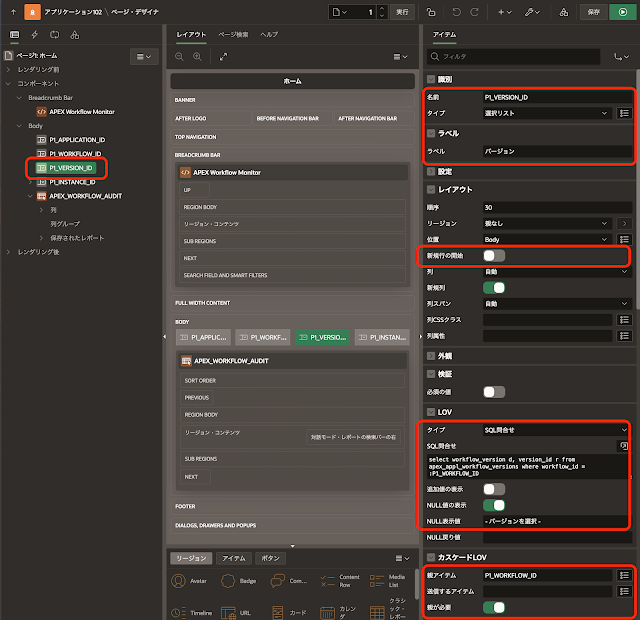
Task: Expand the レンダリング後 tree node
Action: click(x=8, y=252)
